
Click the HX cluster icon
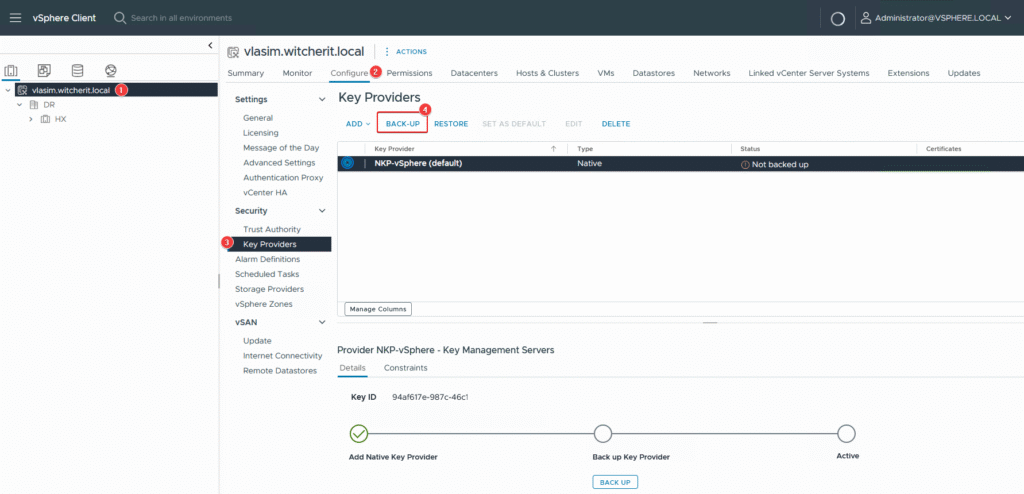[45, 120]
